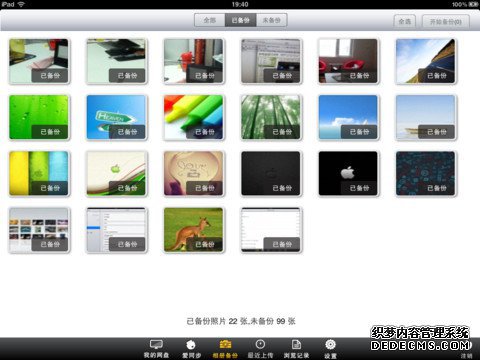480x360 pixels.
Task: Open the 浏览记录 document icon
Action: 296,344
